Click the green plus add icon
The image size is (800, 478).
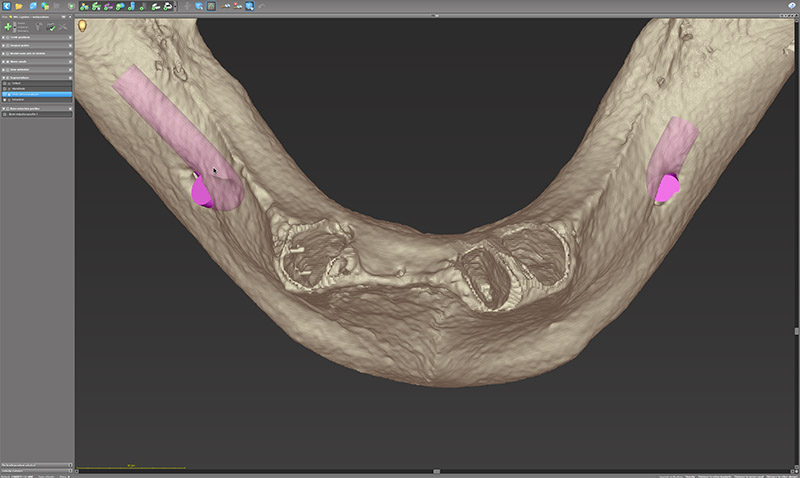tap(8, 27)
